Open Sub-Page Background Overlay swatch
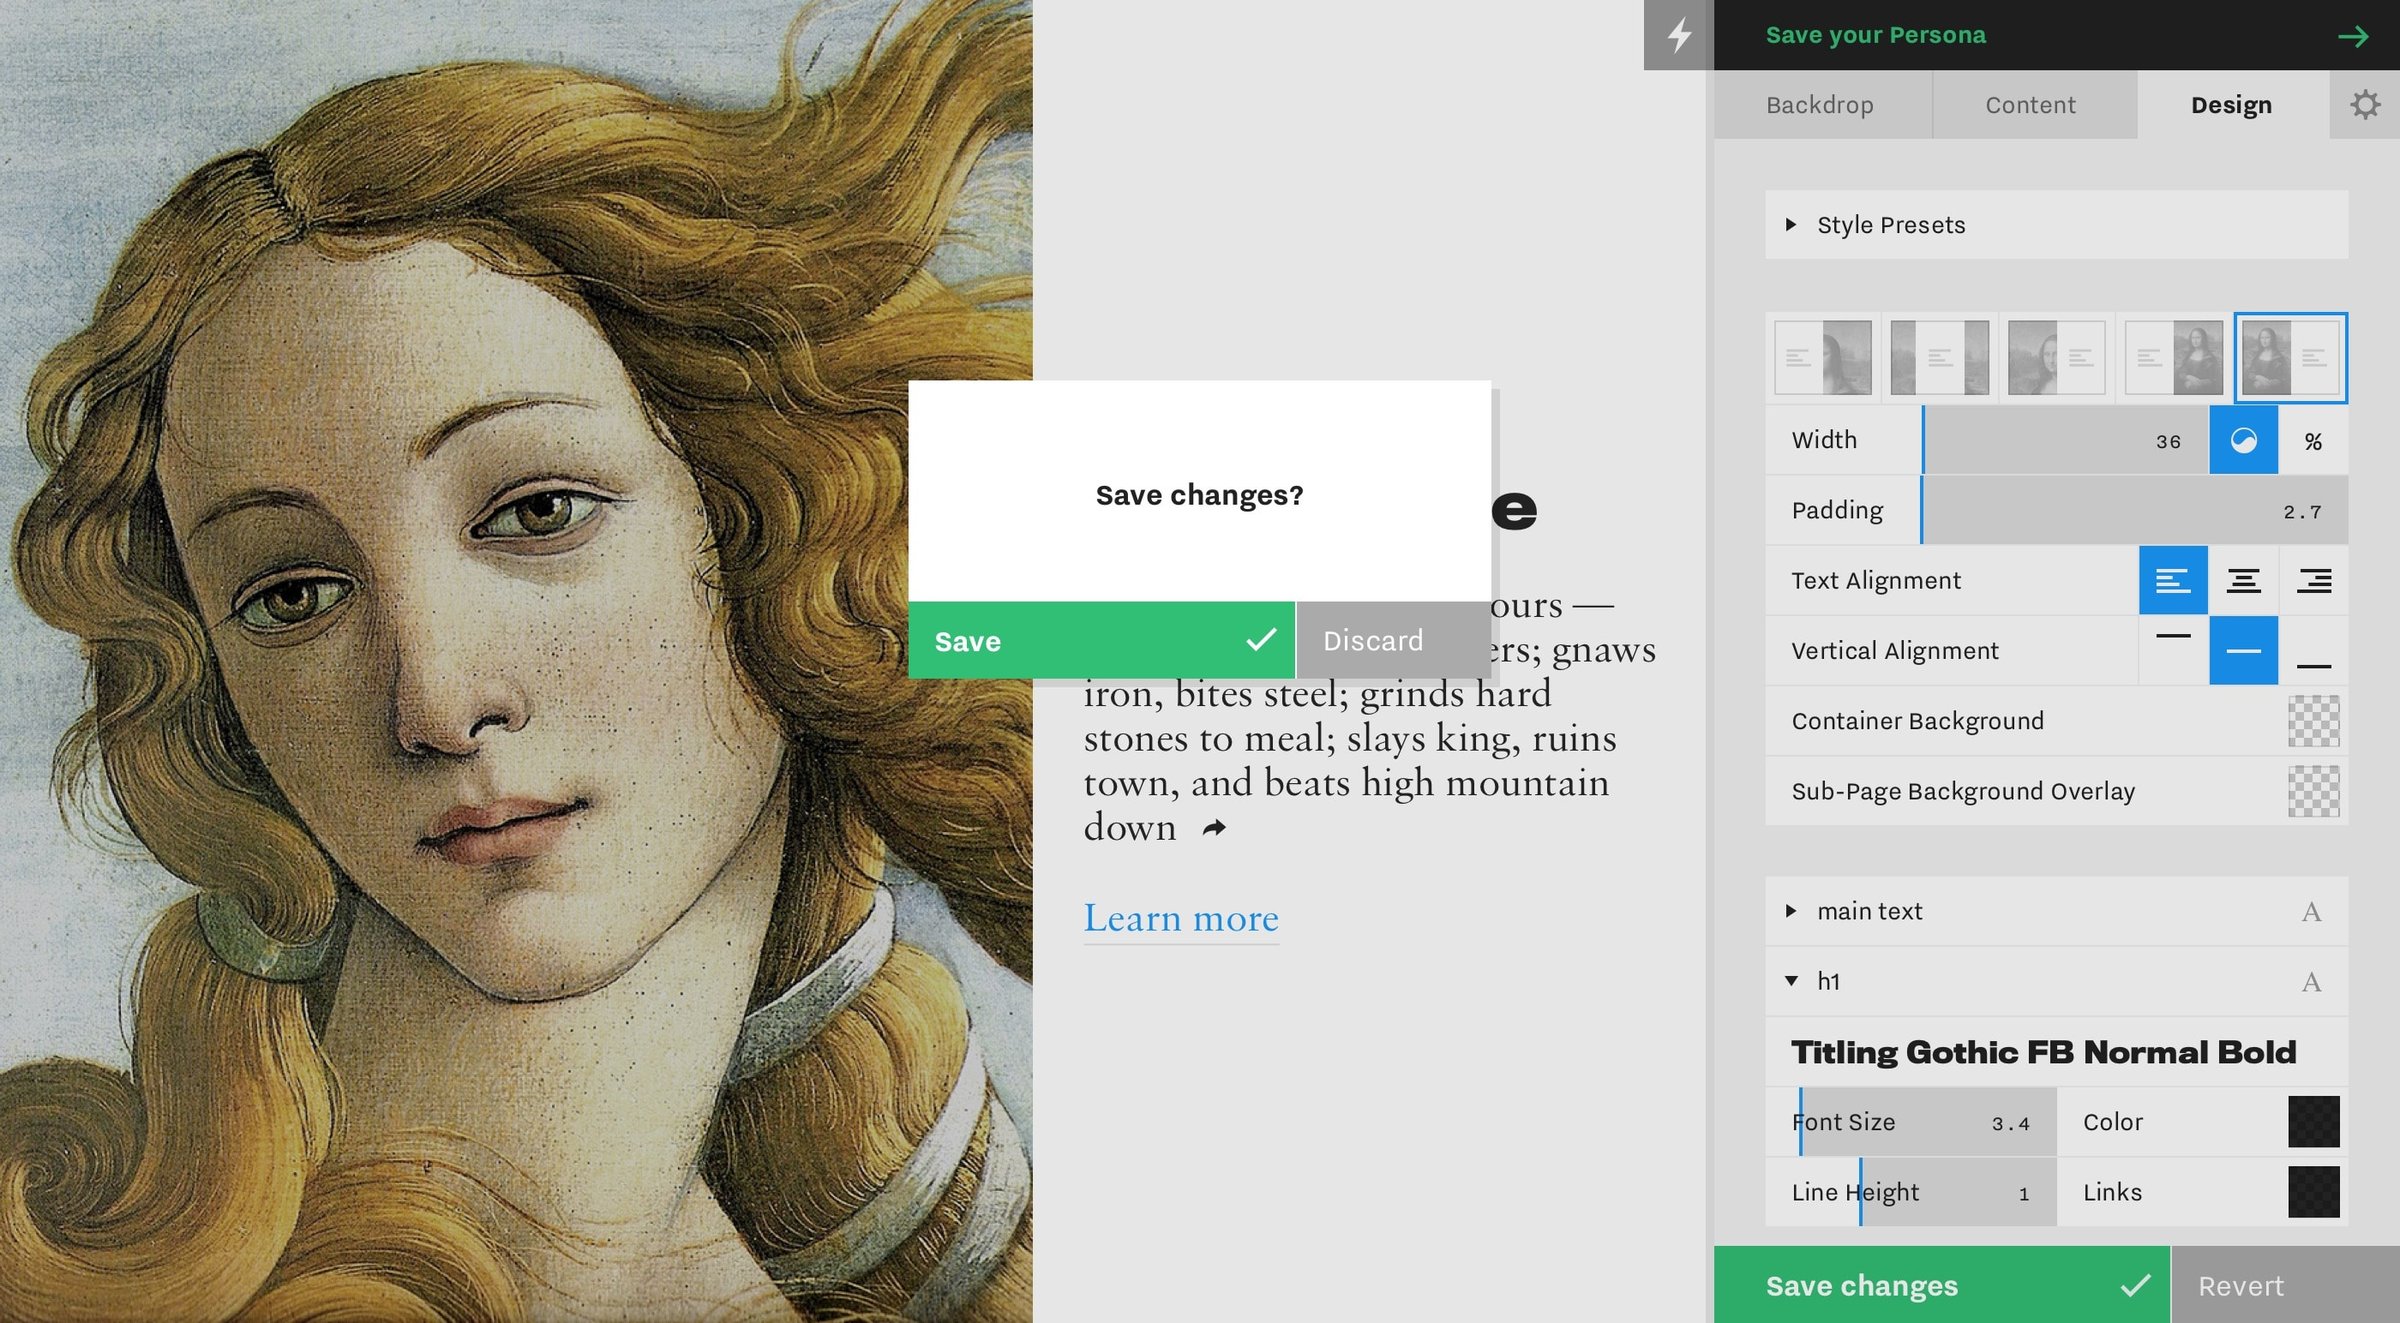Image resolution: width=2400 pixels, height=1323 pixels. [x=2313, y=791]
